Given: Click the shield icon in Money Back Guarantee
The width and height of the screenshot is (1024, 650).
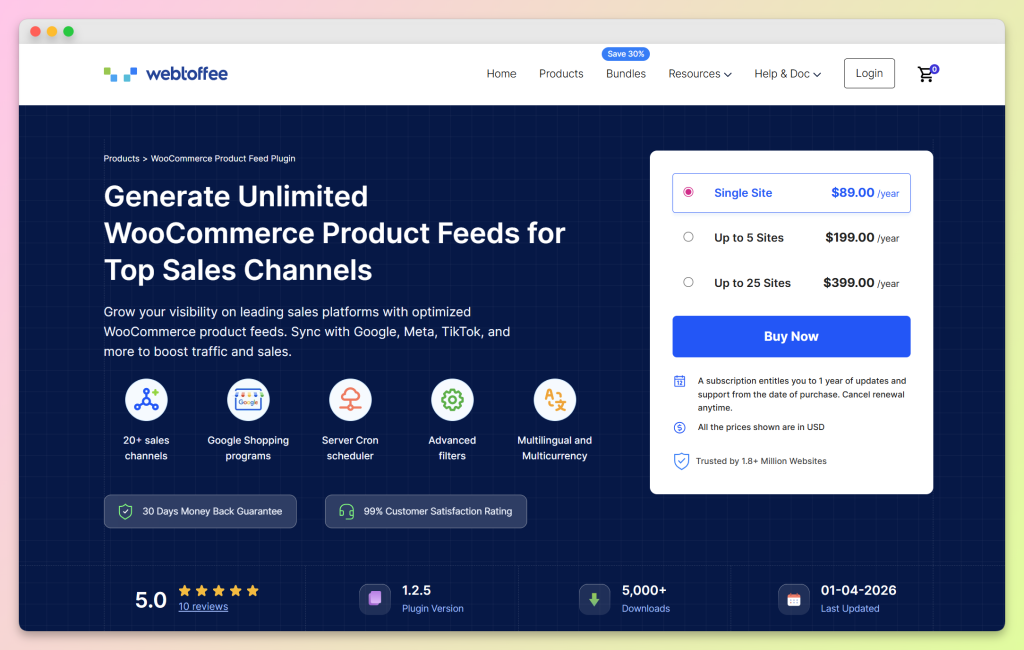Looking at the screenshot, I should click(125, 512).
